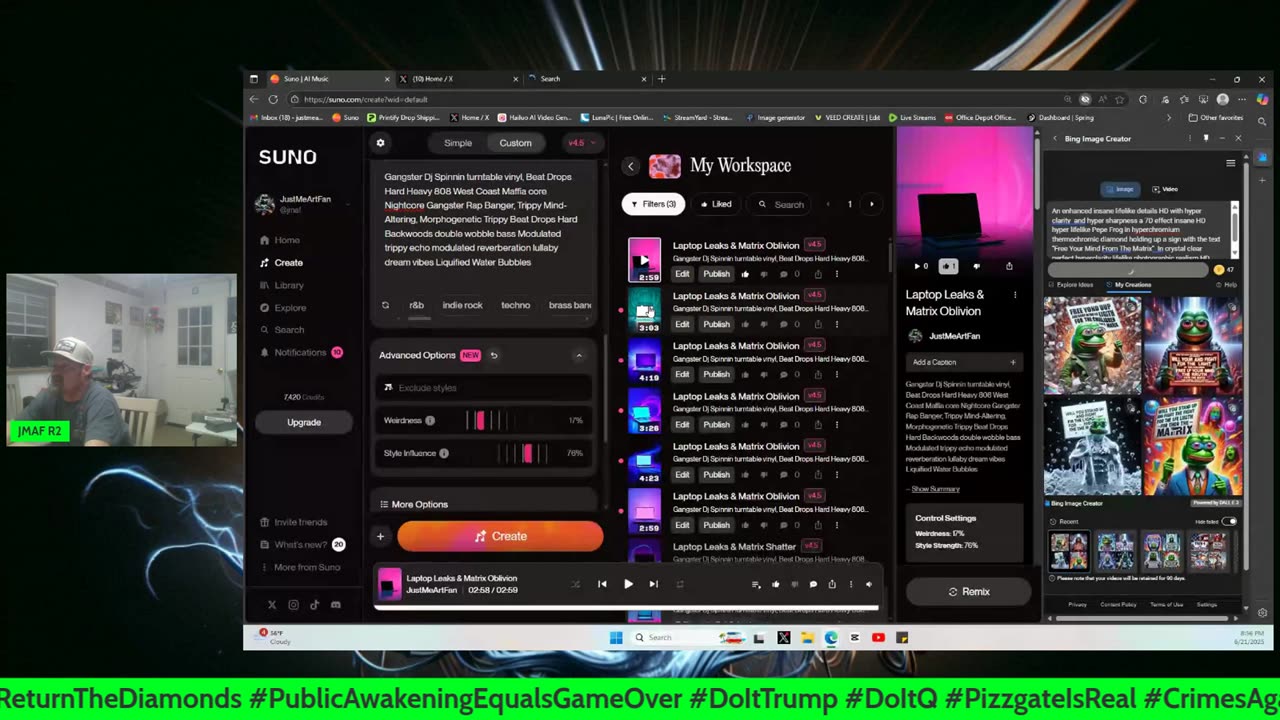Switch to My Creations tab in Bing
Screen dimensions: 1280x720
click(1129, 285)
